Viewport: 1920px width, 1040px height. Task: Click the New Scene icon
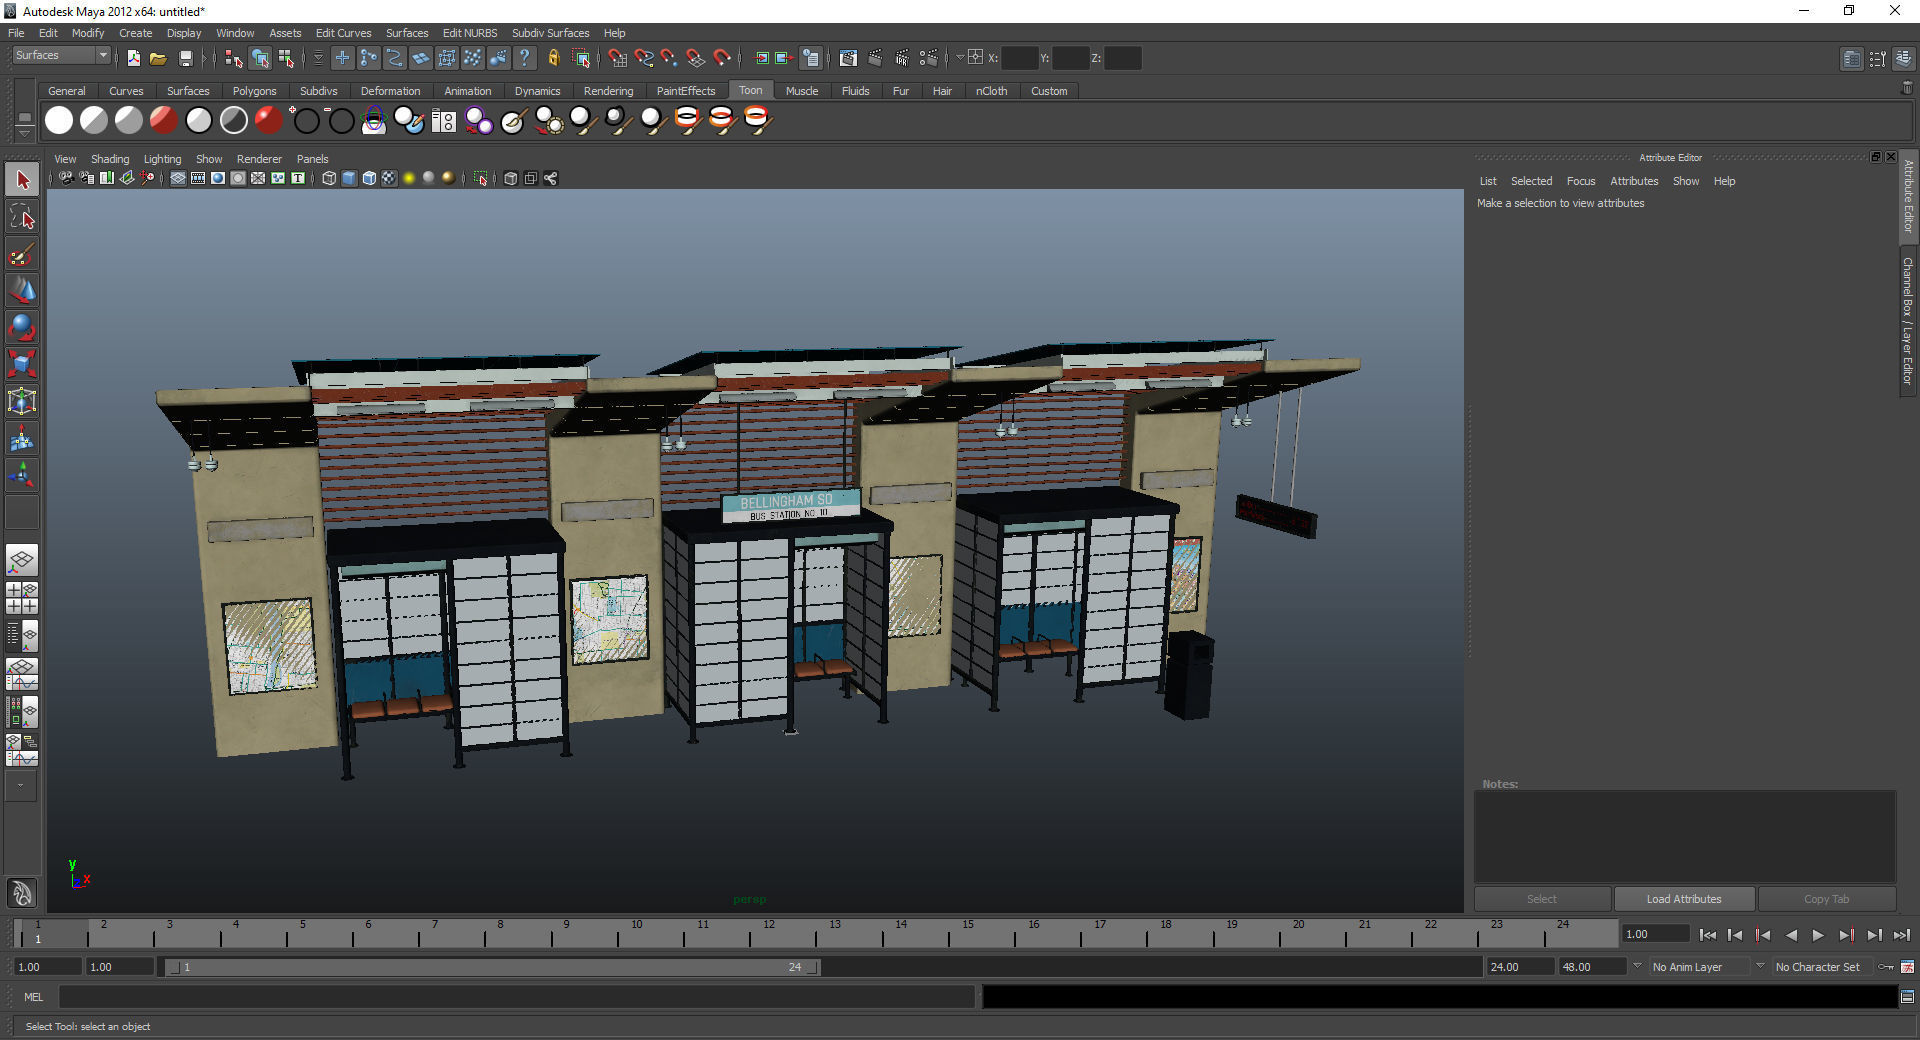tap(133, 58)
